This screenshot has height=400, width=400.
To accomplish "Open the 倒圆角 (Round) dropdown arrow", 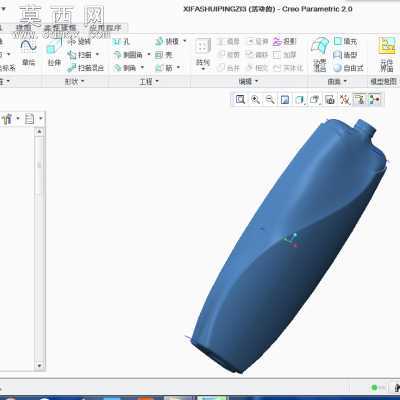I will [x=148, y=54].
